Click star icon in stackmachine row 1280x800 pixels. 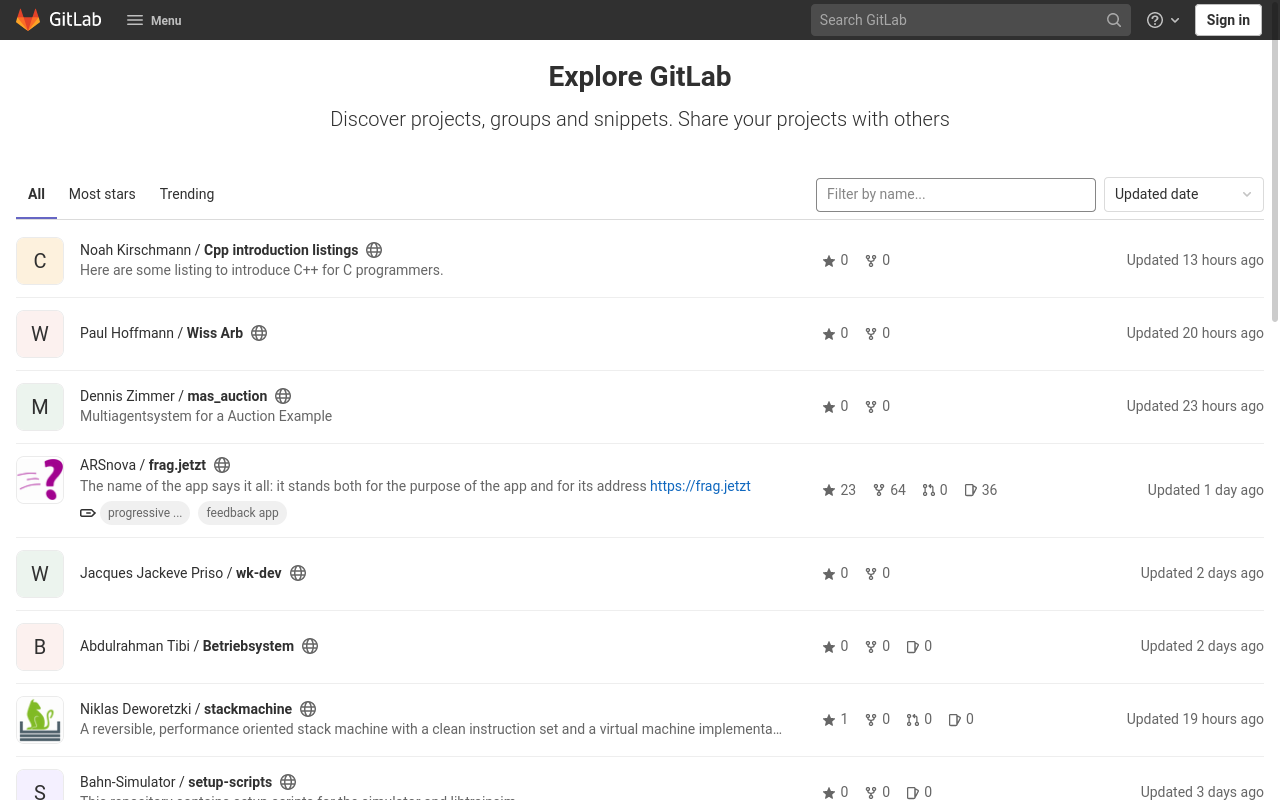[x=829, y=720]
